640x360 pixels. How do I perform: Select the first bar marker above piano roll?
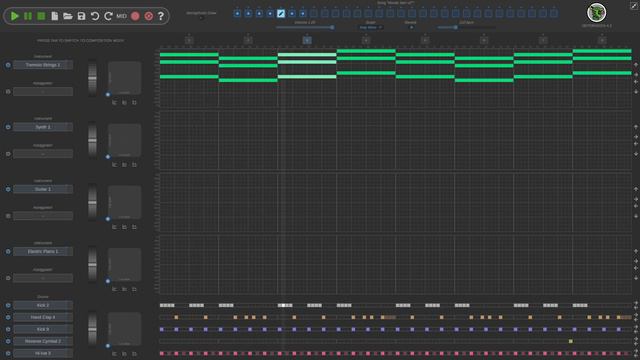pos(189,40)
